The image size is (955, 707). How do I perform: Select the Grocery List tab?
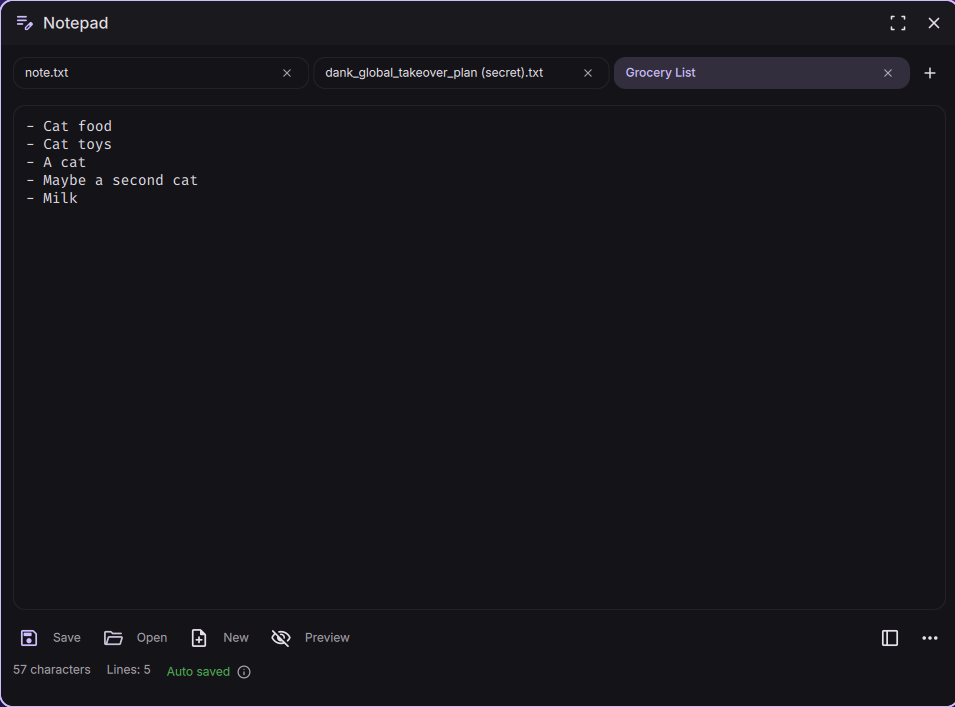tap(761, 73)
